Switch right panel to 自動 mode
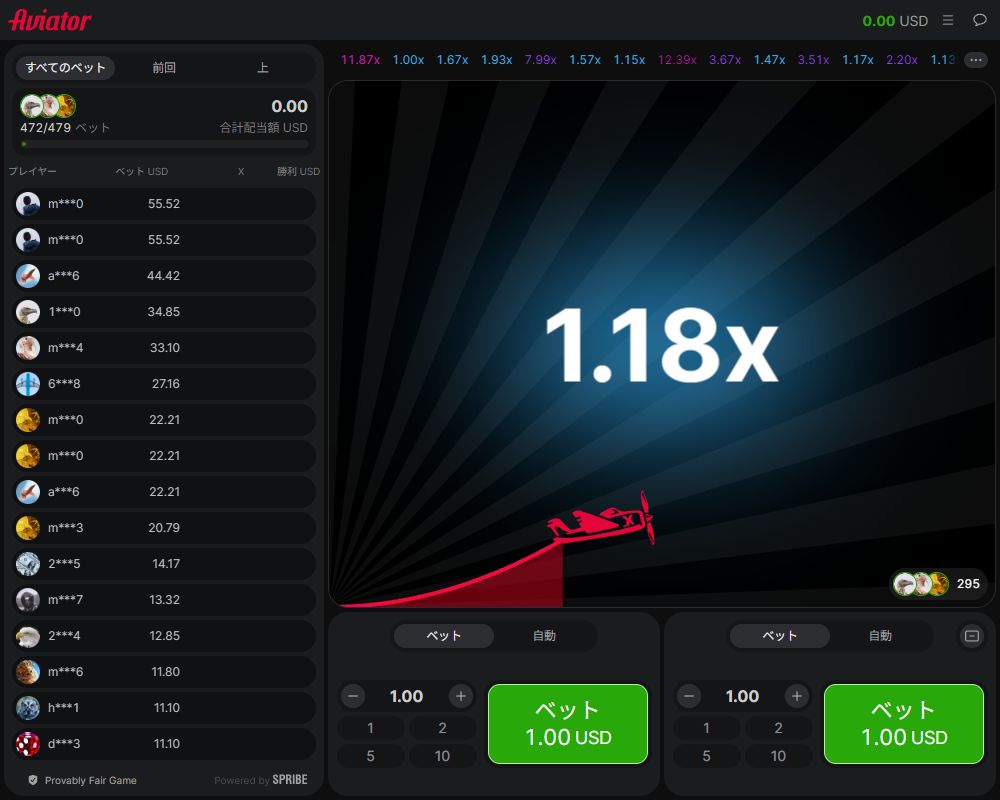 tap(880, 636)
